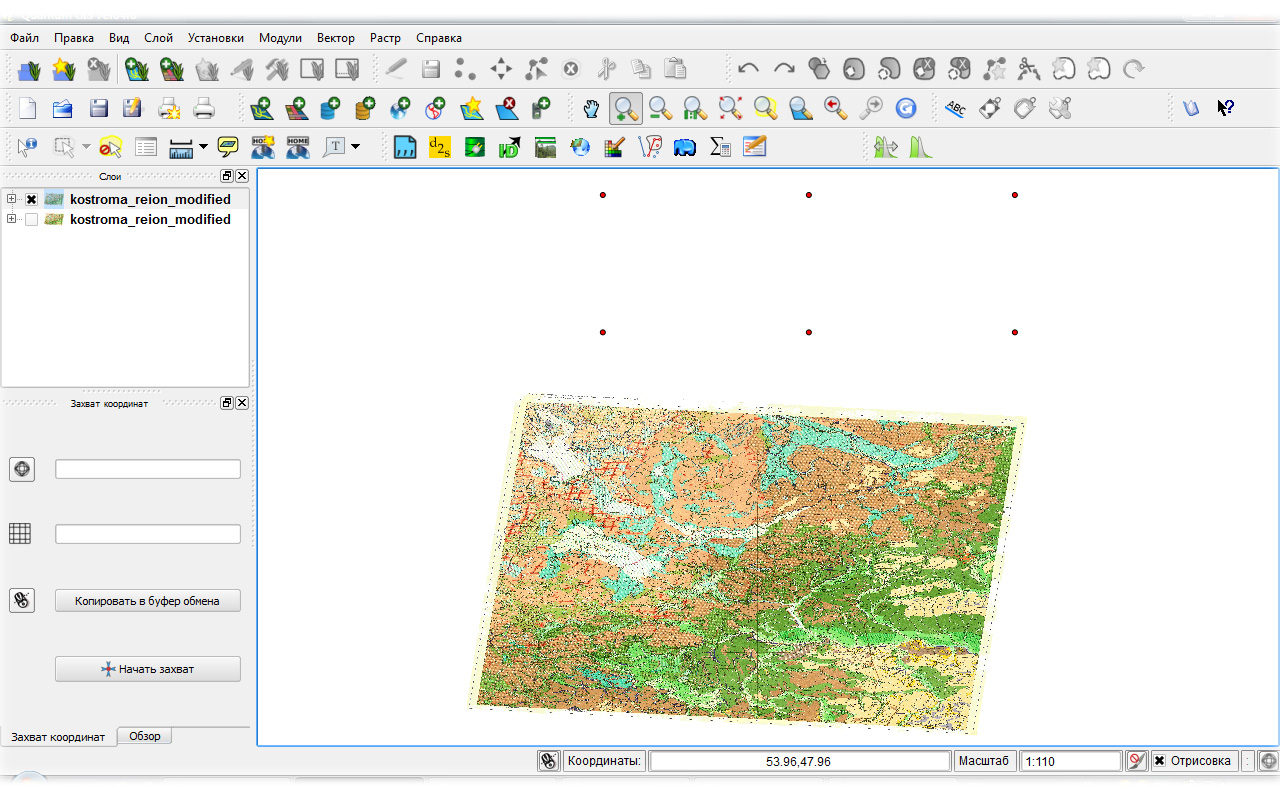This screenshot has height=800, width=1280.
Task: Expand the first kostroma_reion_modified layer tree
Action: tap(12, 199)
